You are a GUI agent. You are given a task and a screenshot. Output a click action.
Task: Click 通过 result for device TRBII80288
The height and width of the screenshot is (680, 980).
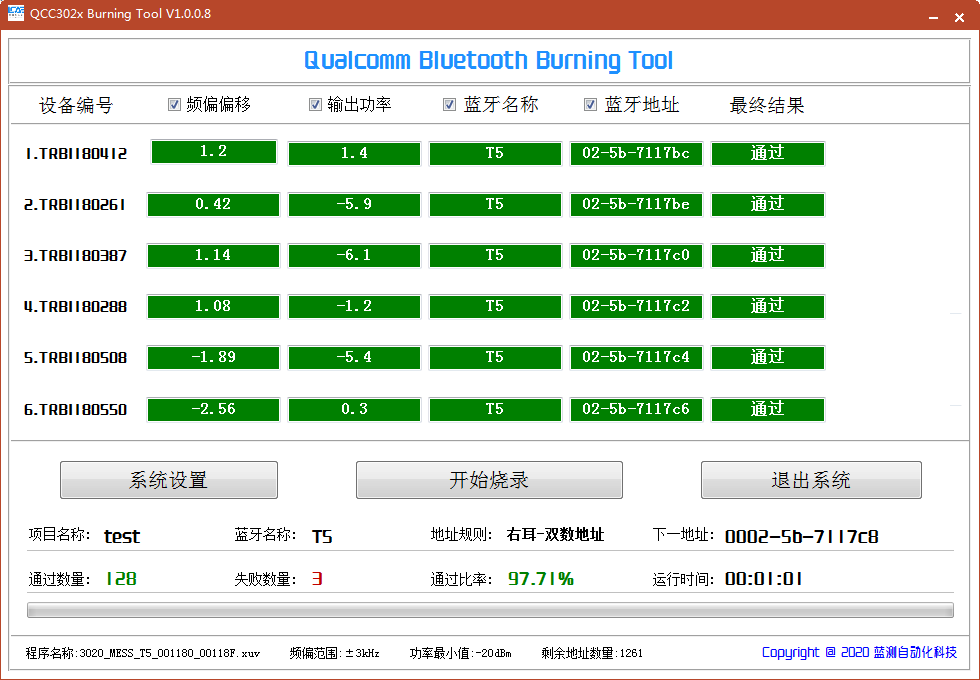(x=768, y=307)
